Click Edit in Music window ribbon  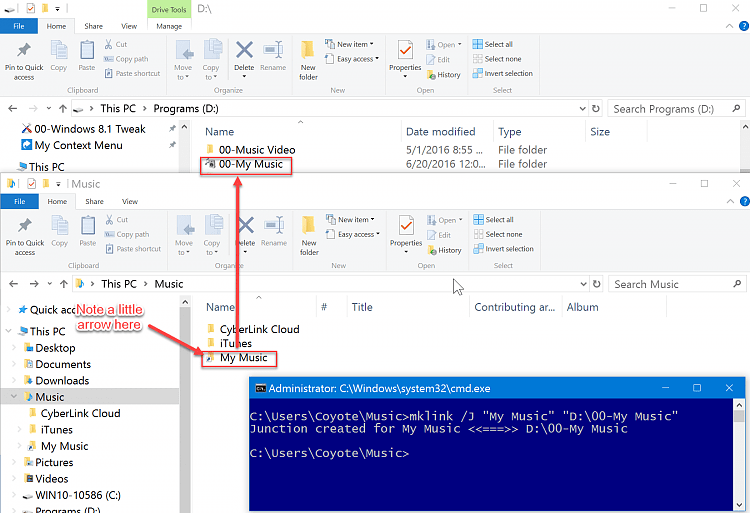[439, 235]
